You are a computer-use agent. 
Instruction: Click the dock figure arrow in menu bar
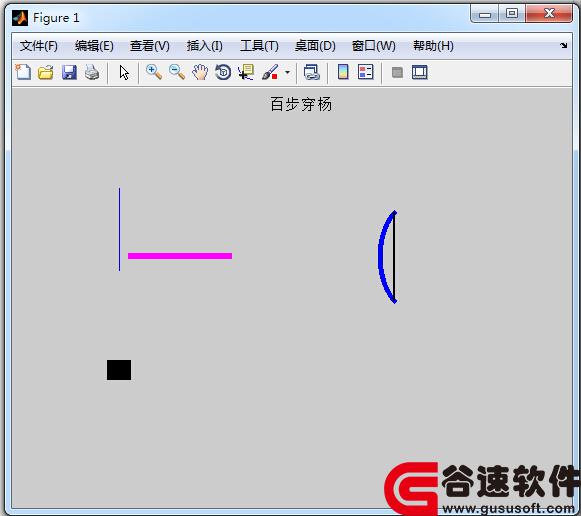point(564,45)
